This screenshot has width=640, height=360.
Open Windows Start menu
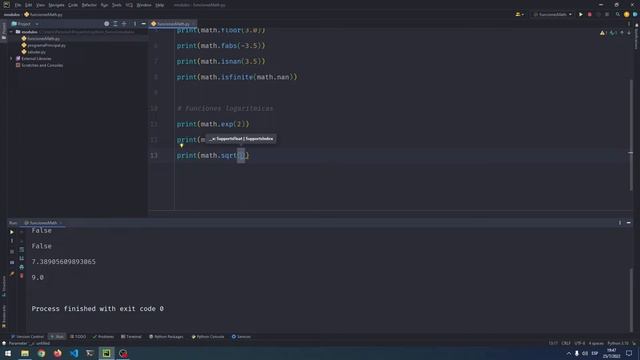(8, 353)
